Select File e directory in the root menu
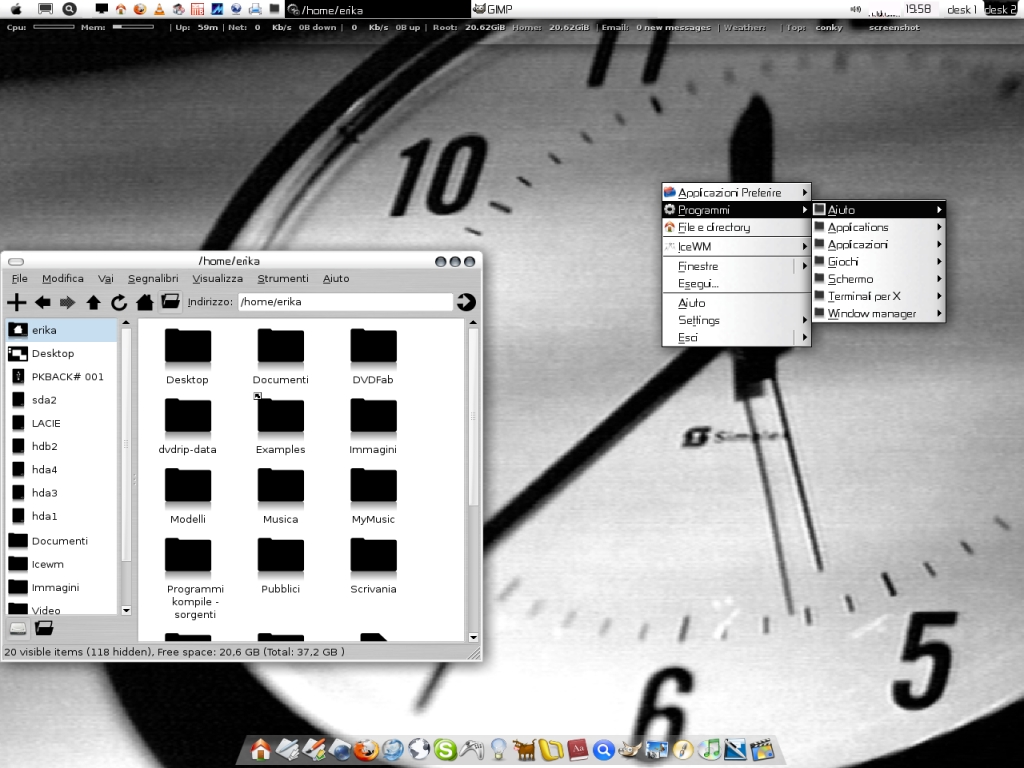Viewport: 1024px width, 768px height. pyautogui.click(x=736, y=227)
